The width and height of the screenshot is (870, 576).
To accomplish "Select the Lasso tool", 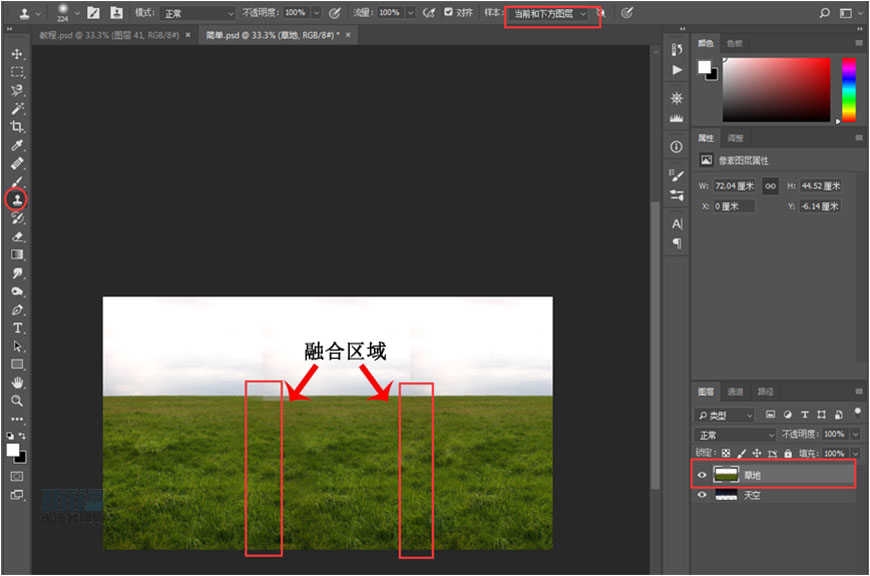I will (x=17, y=90).
